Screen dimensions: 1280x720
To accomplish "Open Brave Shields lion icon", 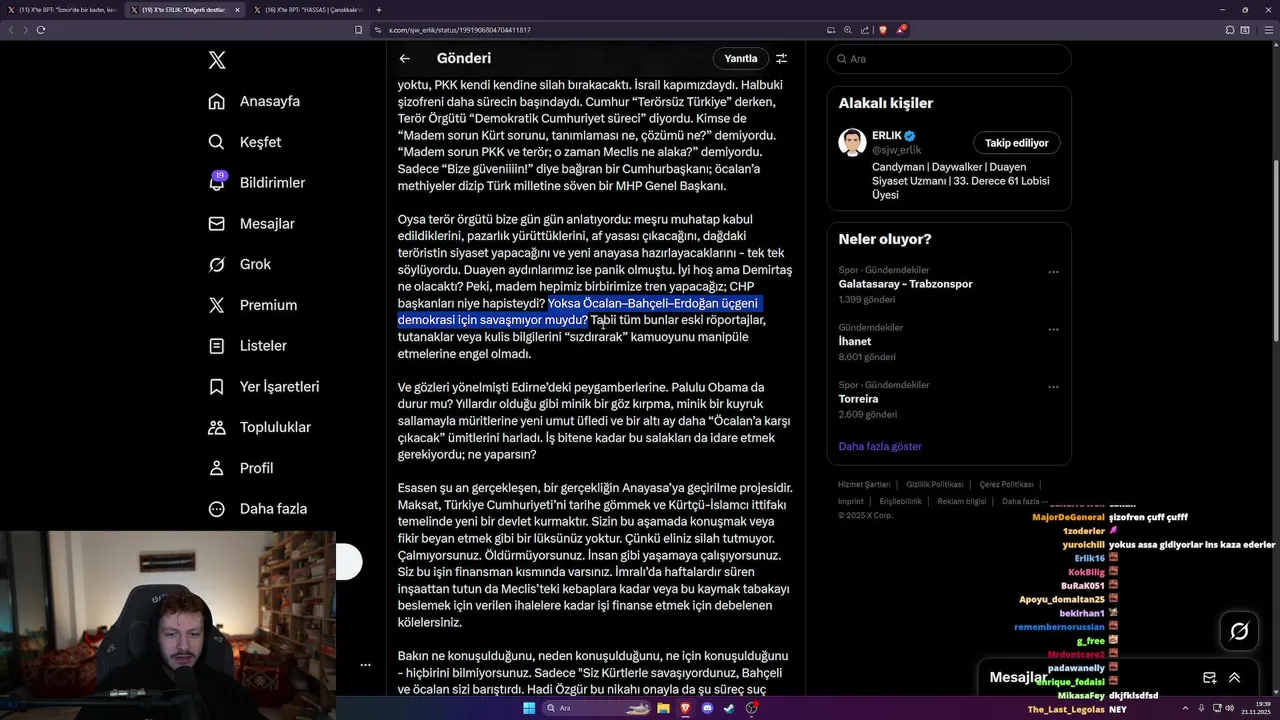I will click(x=883, y=30).
